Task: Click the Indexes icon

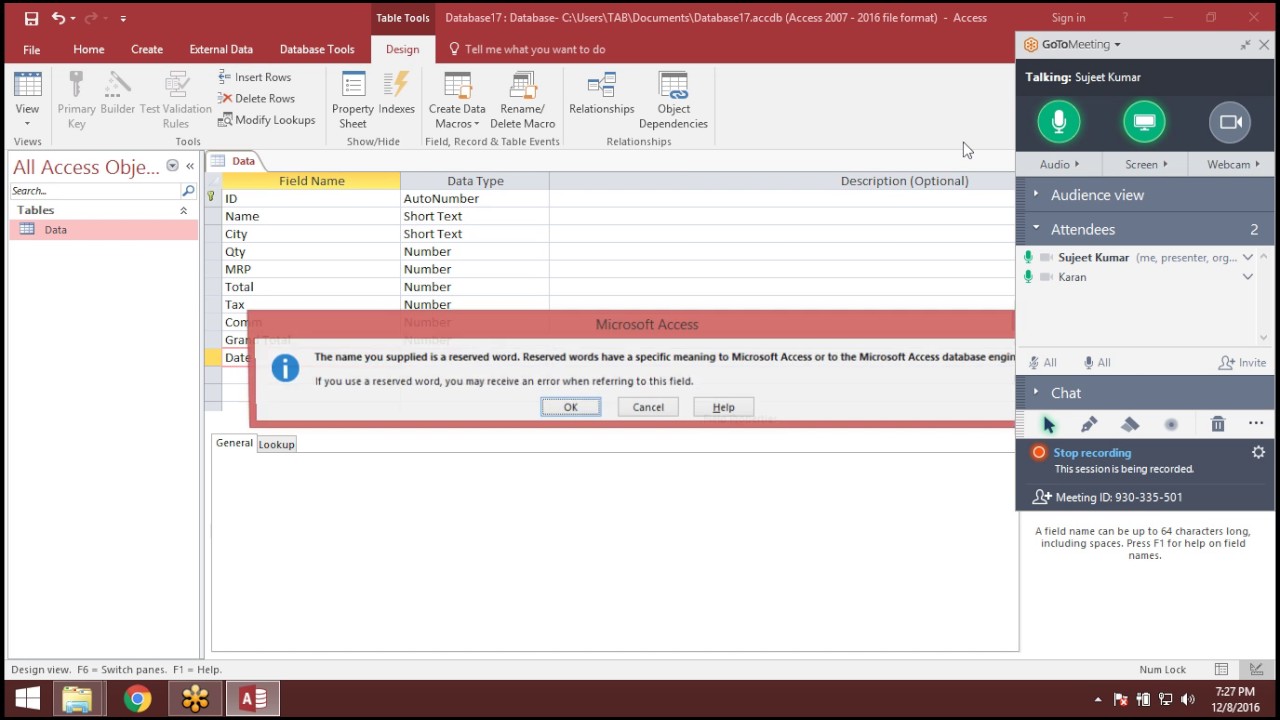Action: click(397, 93)
